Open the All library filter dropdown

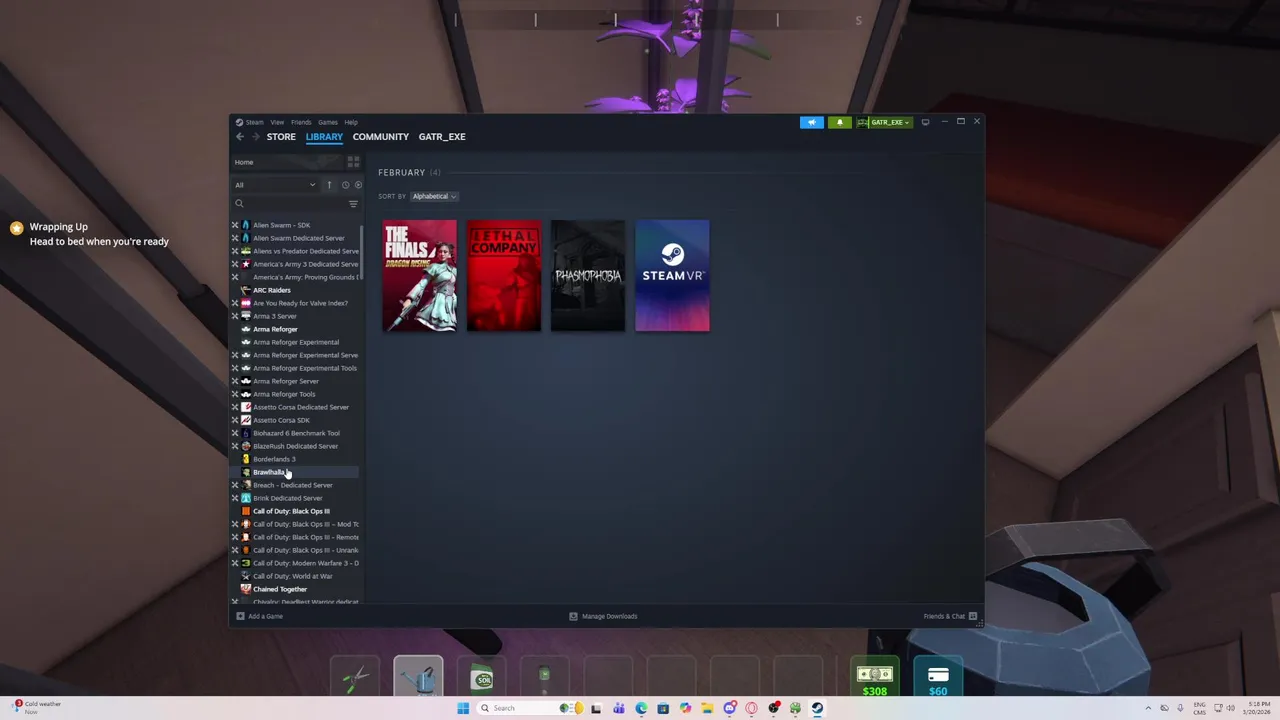pos(275,185)
